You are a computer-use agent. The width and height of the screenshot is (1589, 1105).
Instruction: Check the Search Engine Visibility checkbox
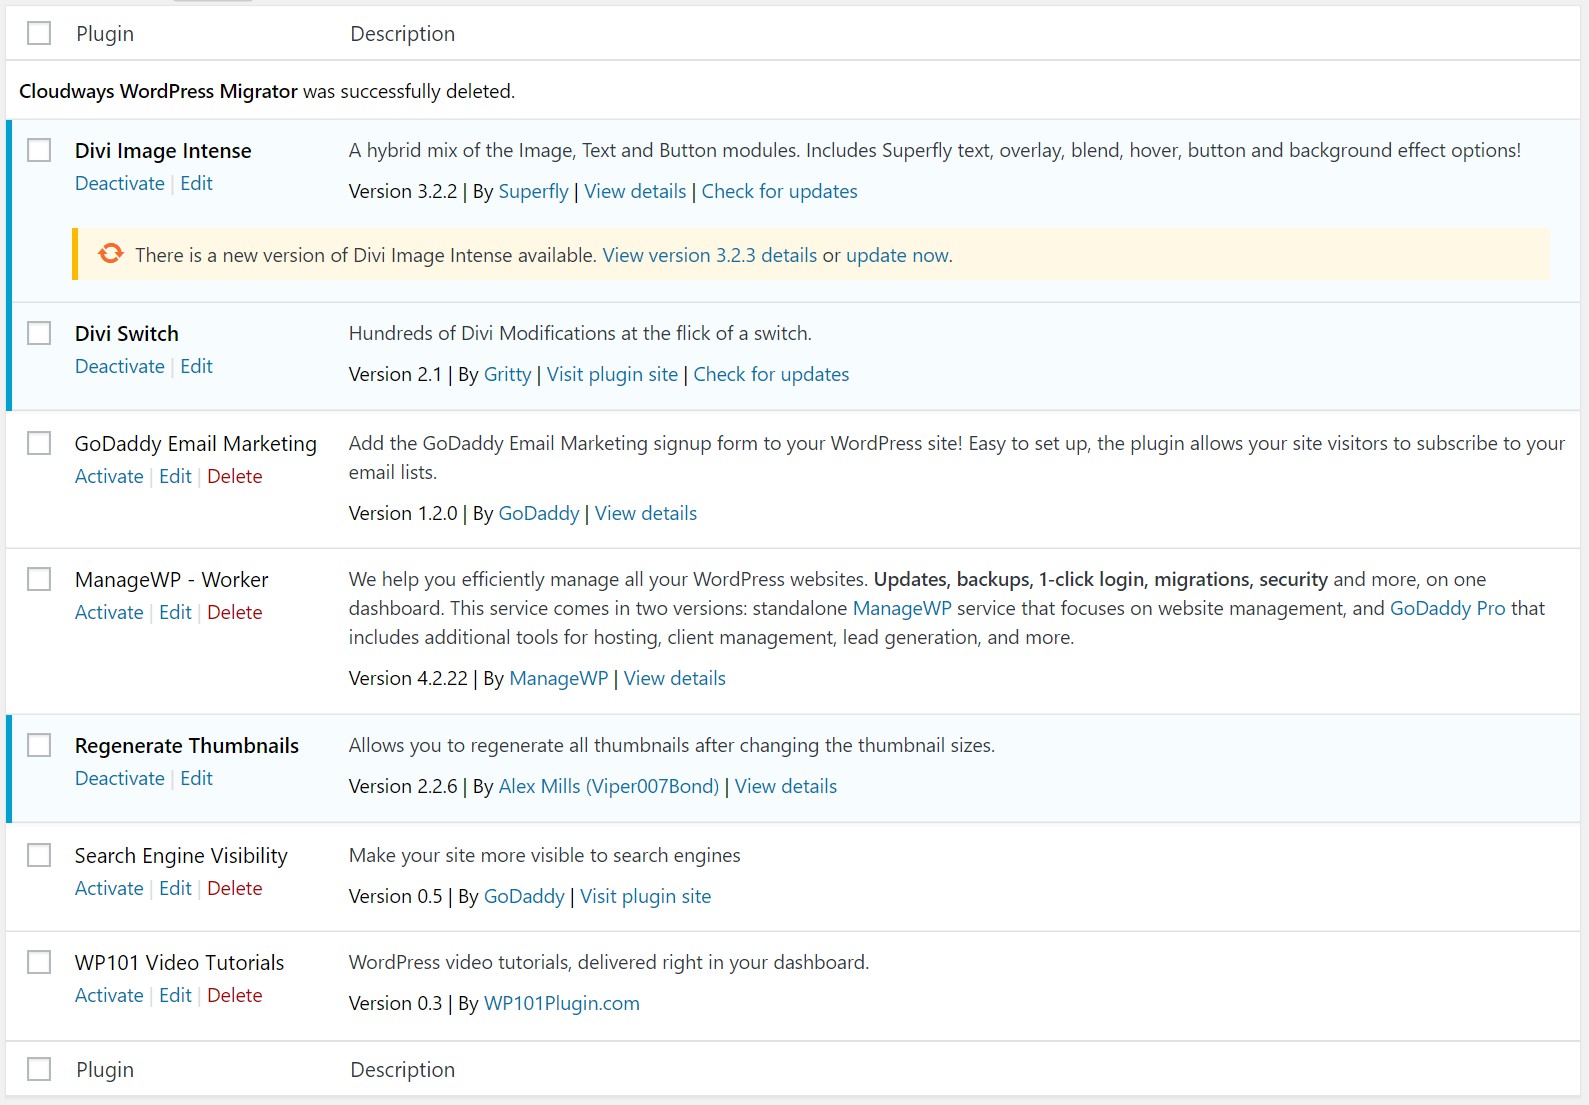(39, 855)
